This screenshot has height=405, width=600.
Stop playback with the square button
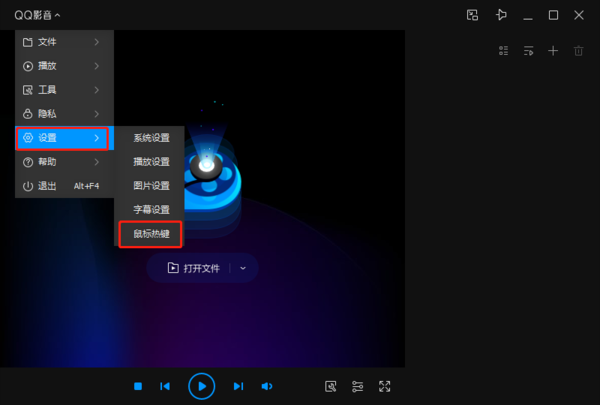point(138,386)
